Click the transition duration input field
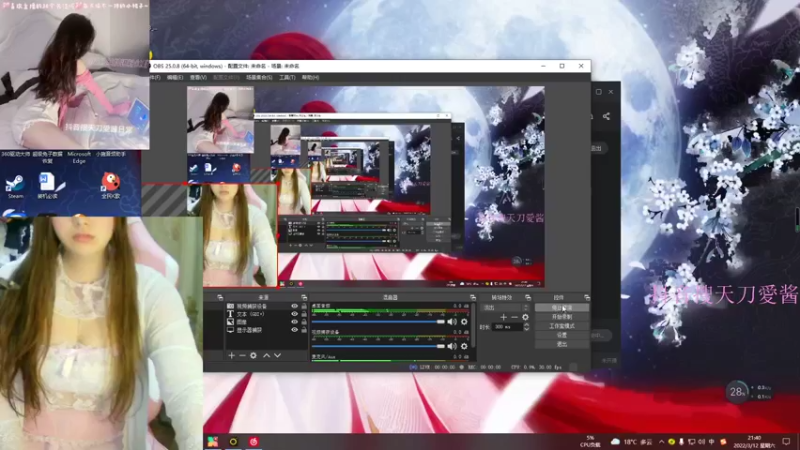The width and height of the screenshot is (800, 450). pos(507,327)
